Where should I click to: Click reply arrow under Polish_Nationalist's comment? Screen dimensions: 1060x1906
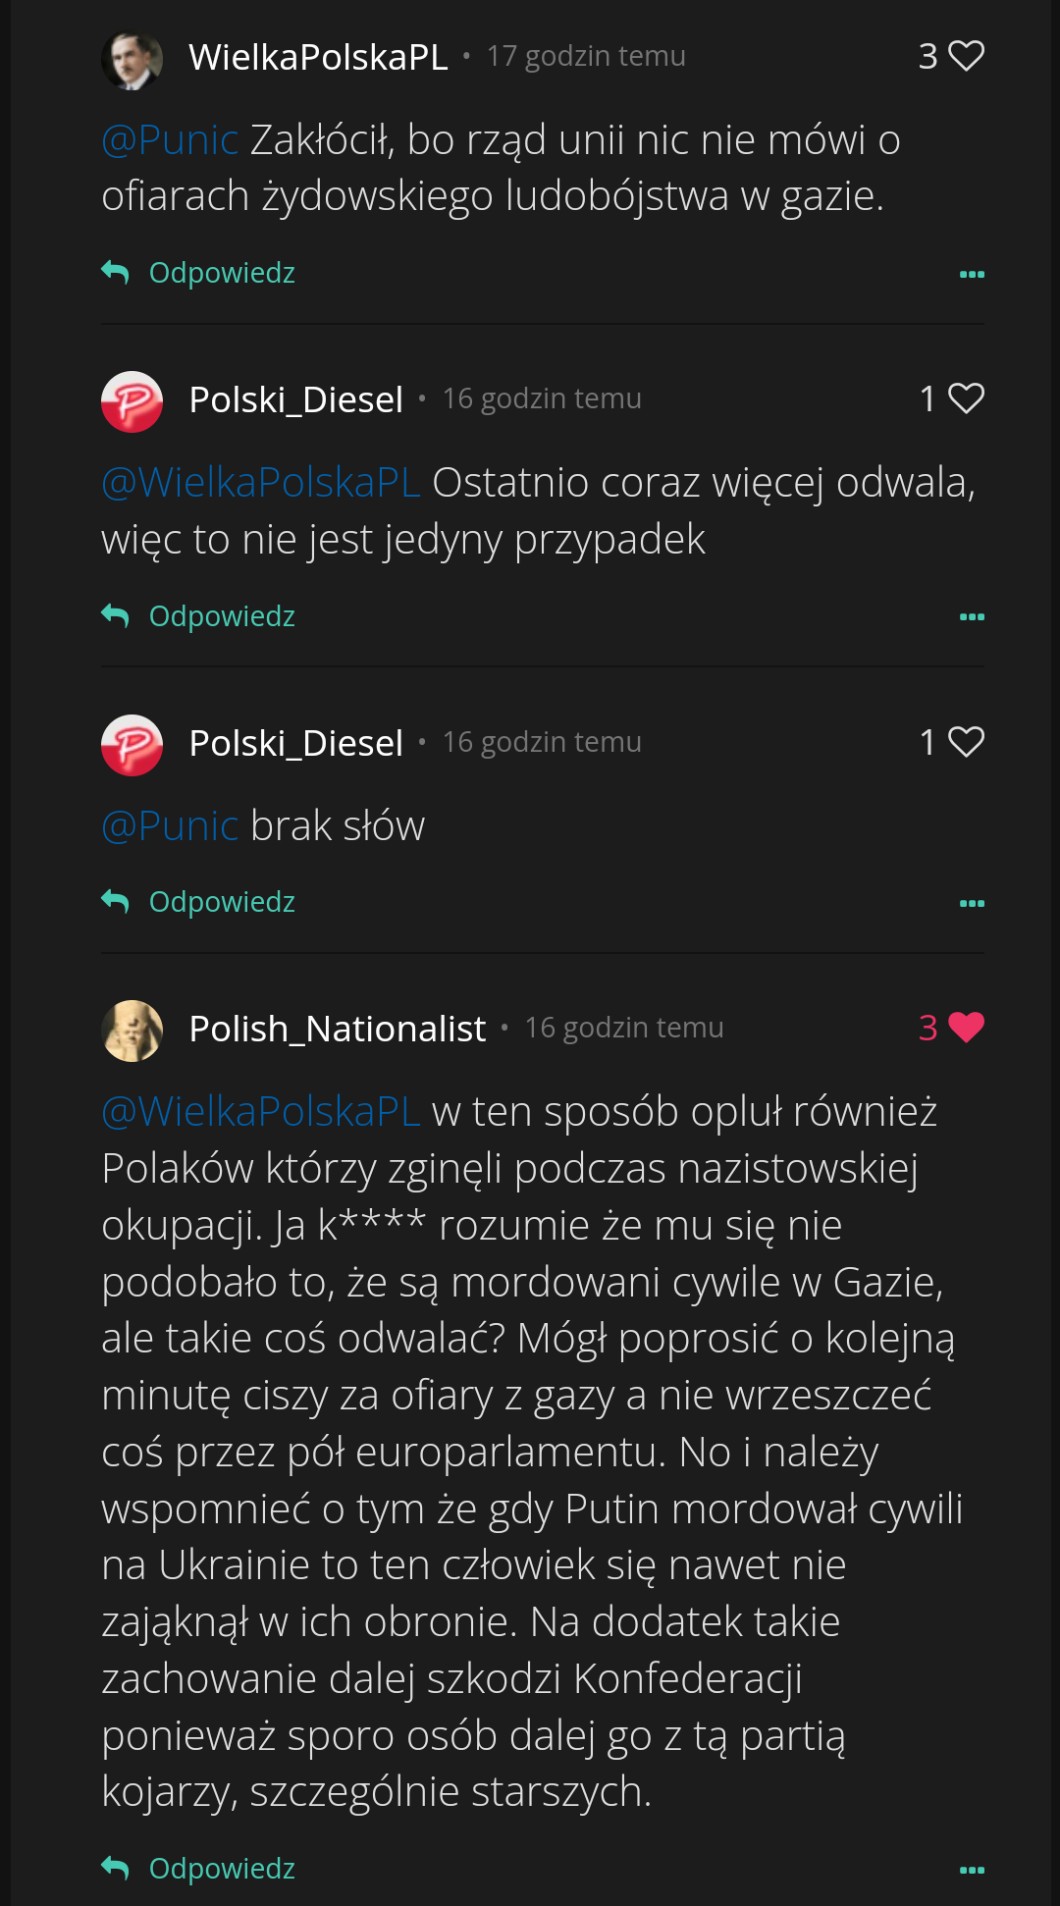(116, 1868)
